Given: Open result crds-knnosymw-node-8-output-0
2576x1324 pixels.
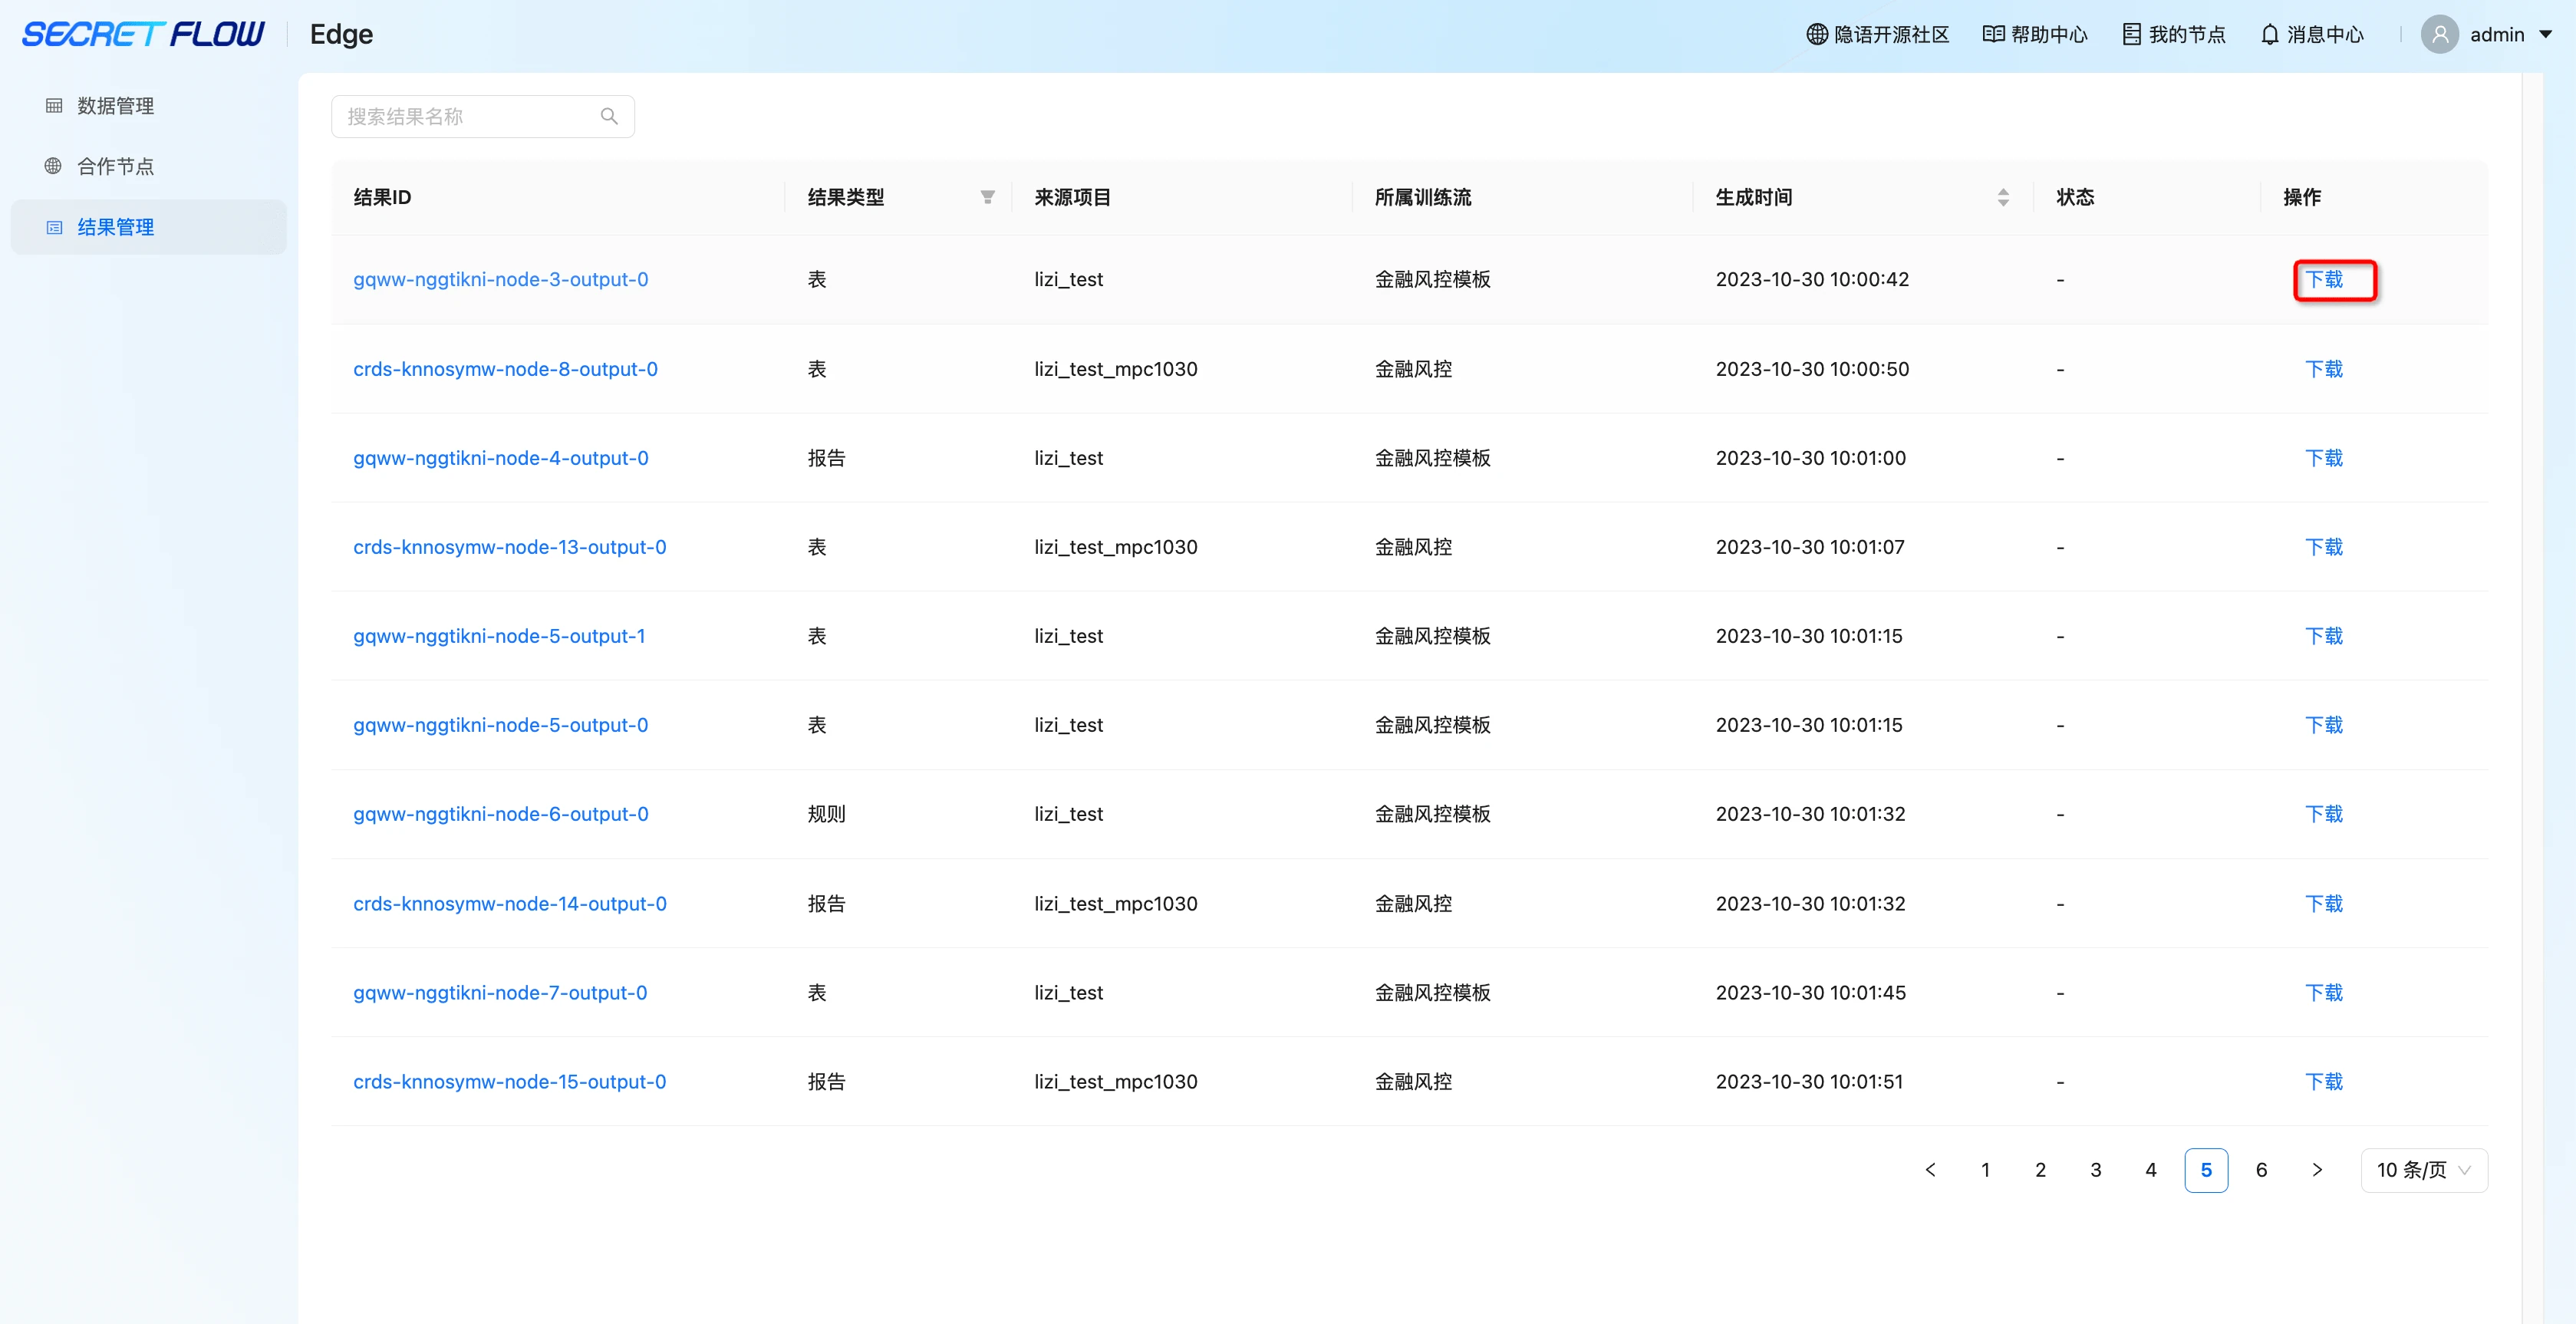Looking at the screenshot, I should [x=505, y=369].
